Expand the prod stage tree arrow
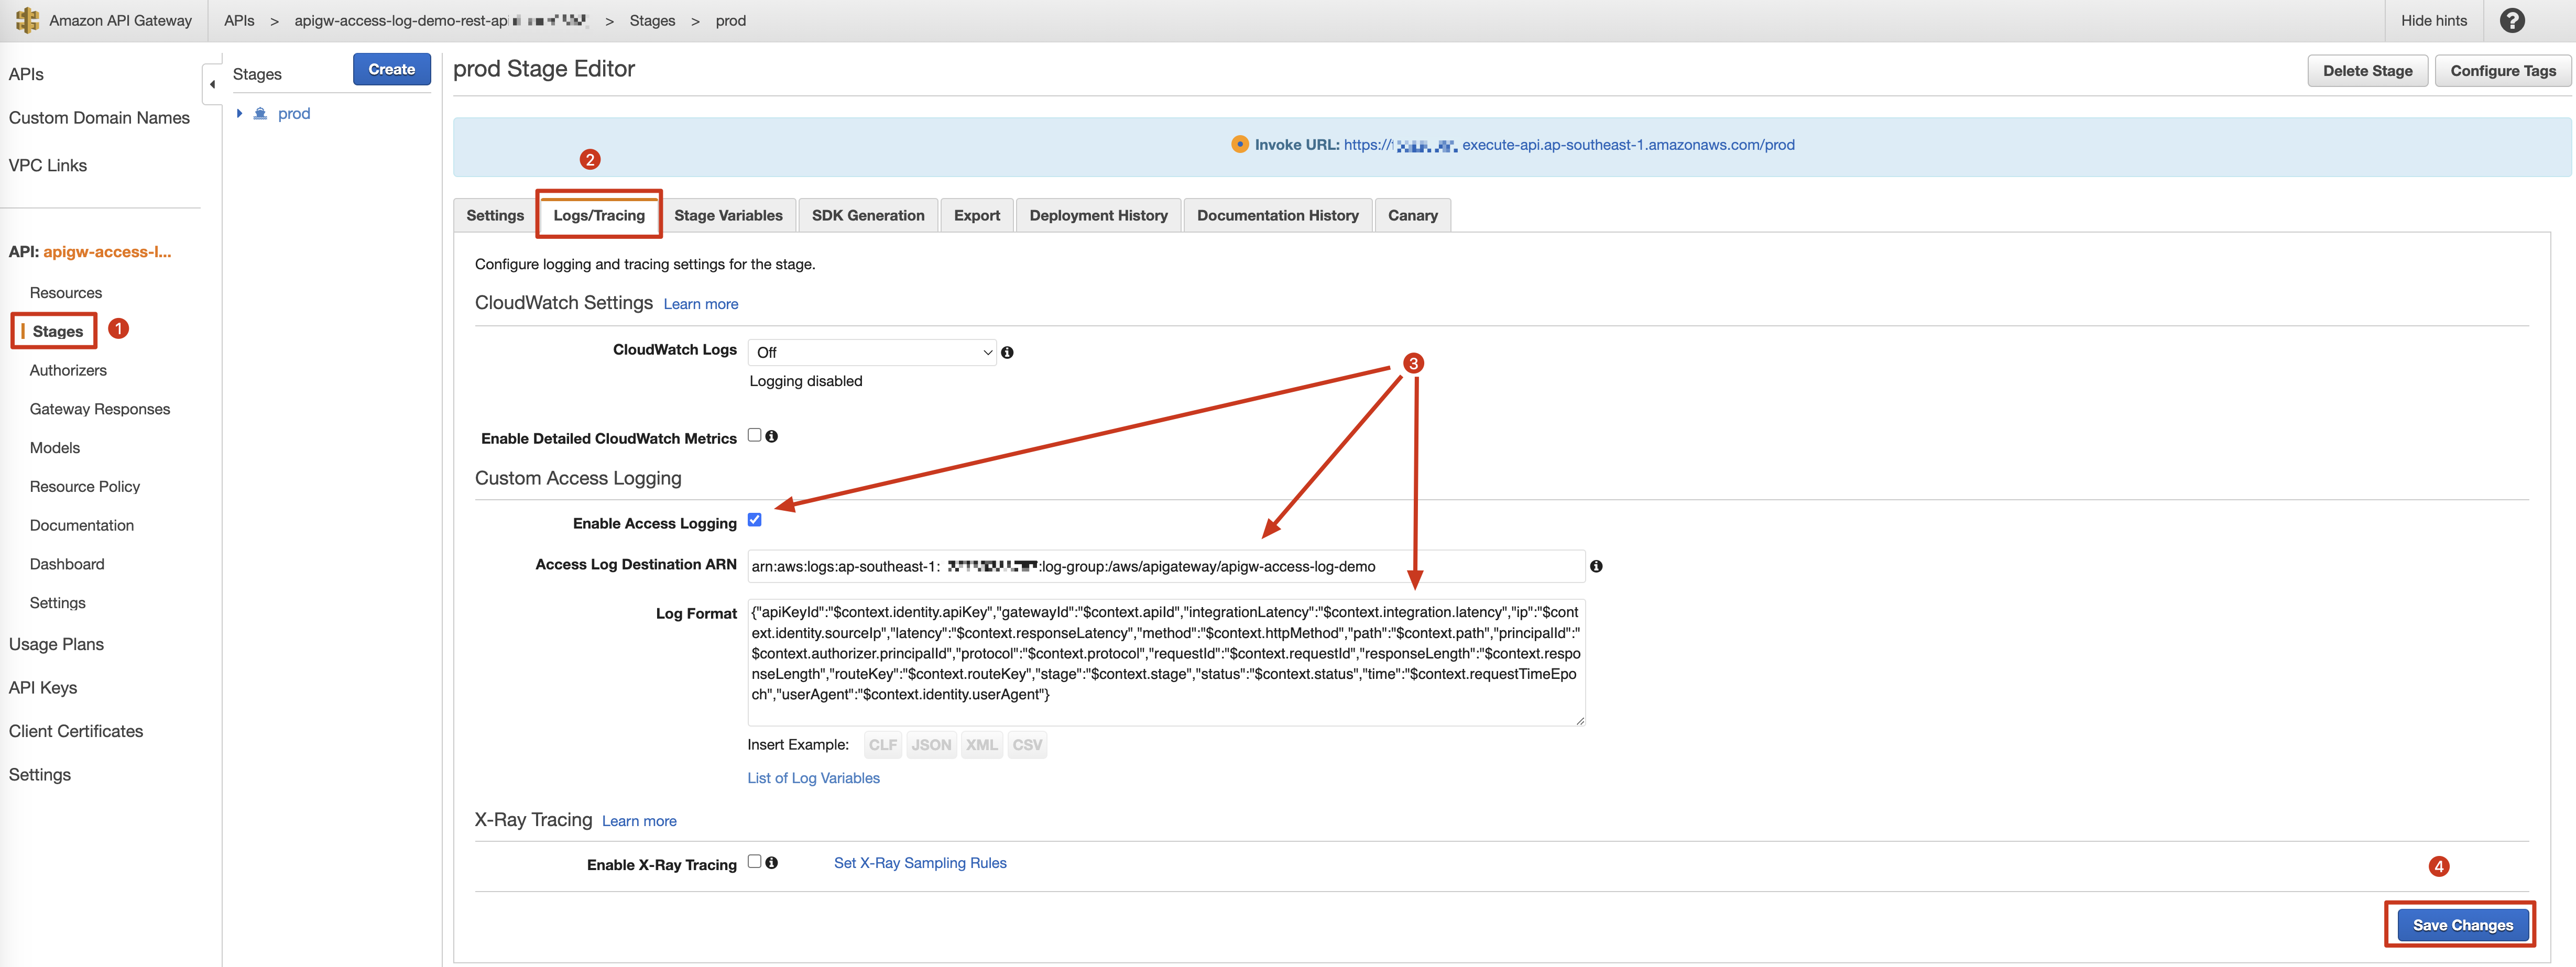2576x967 pixels. coord(239,113)
